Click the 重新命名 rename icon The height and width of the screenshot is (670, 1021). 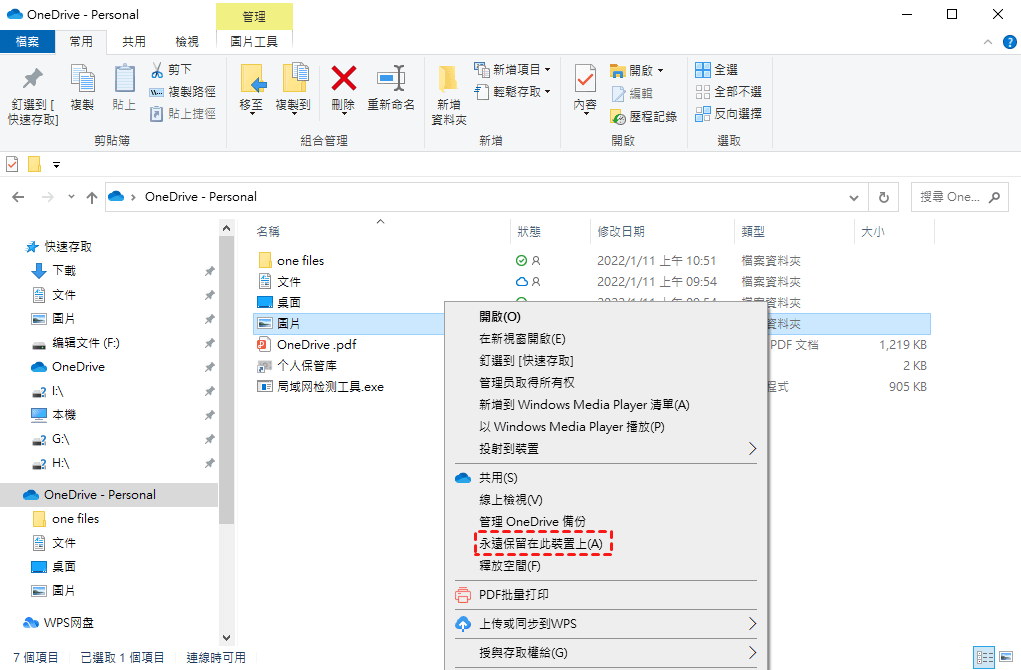(x=391, y=79)
